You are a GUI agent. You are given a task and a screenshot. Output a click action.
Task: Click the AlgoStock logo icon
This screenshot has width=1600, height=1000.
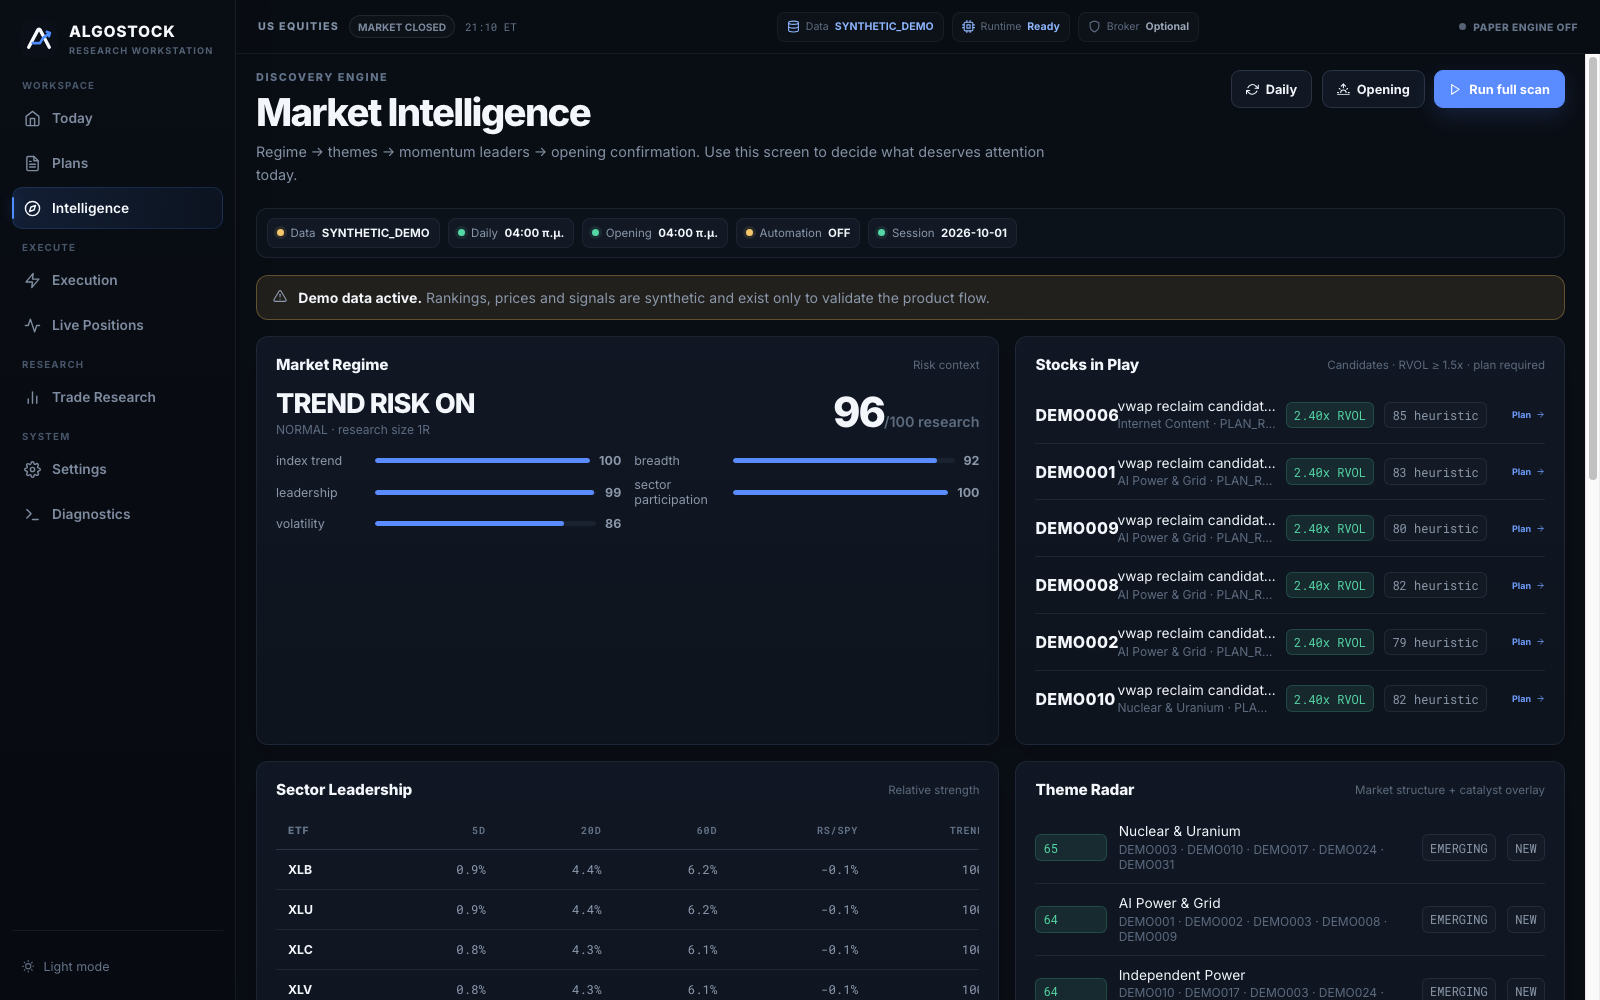39,39
